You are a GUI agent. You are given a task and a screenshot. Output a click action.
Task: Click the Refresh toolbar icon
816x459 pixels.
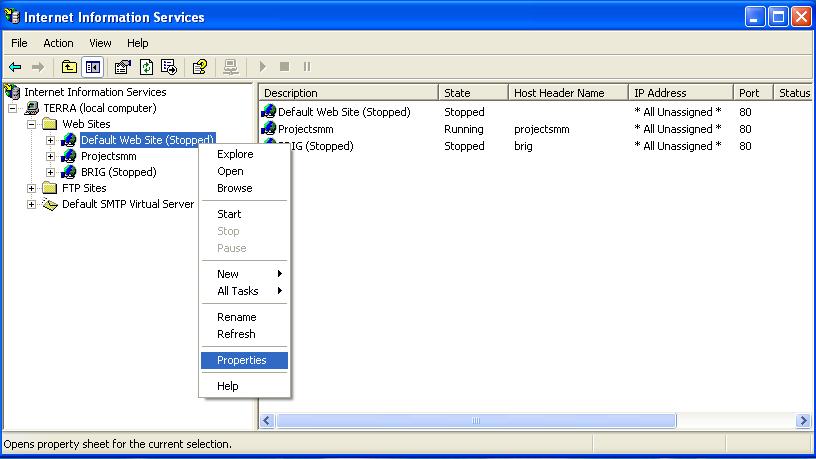tap(147, 67)
